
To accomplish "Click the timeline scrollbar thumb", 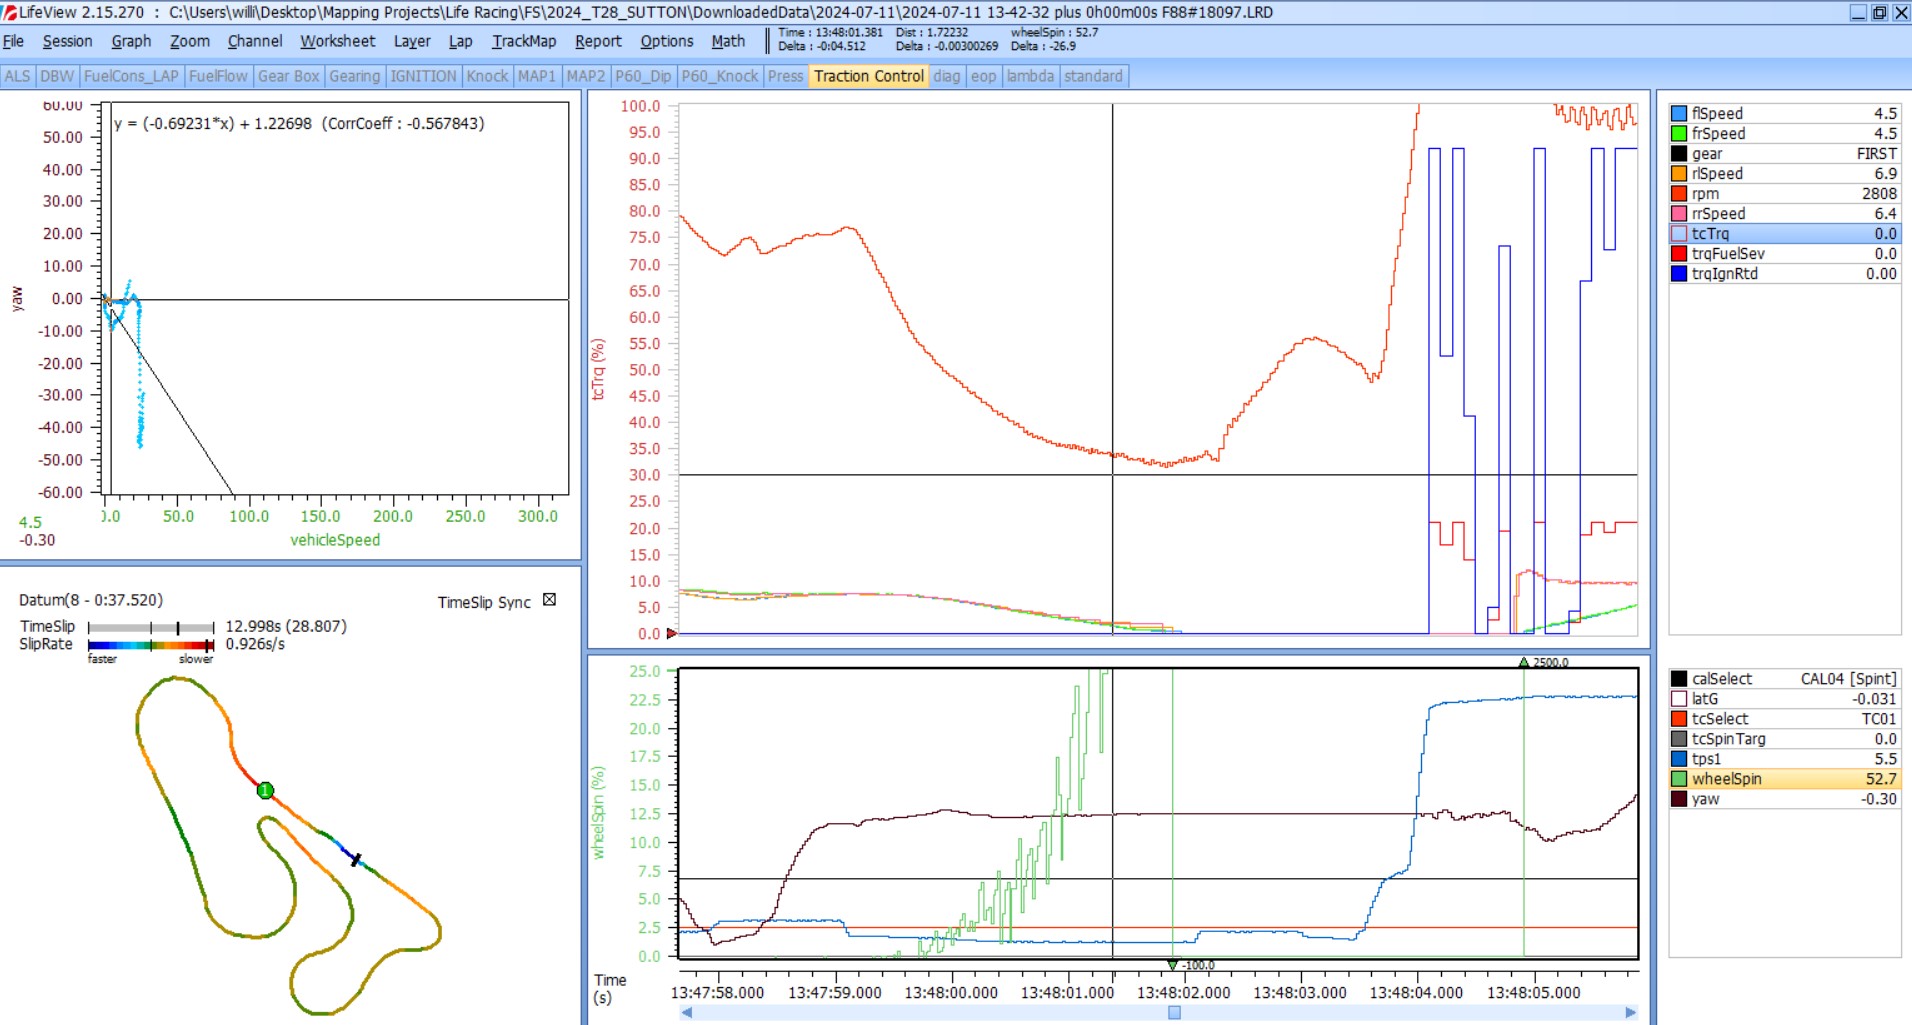I will [x=1174, y=1012].
